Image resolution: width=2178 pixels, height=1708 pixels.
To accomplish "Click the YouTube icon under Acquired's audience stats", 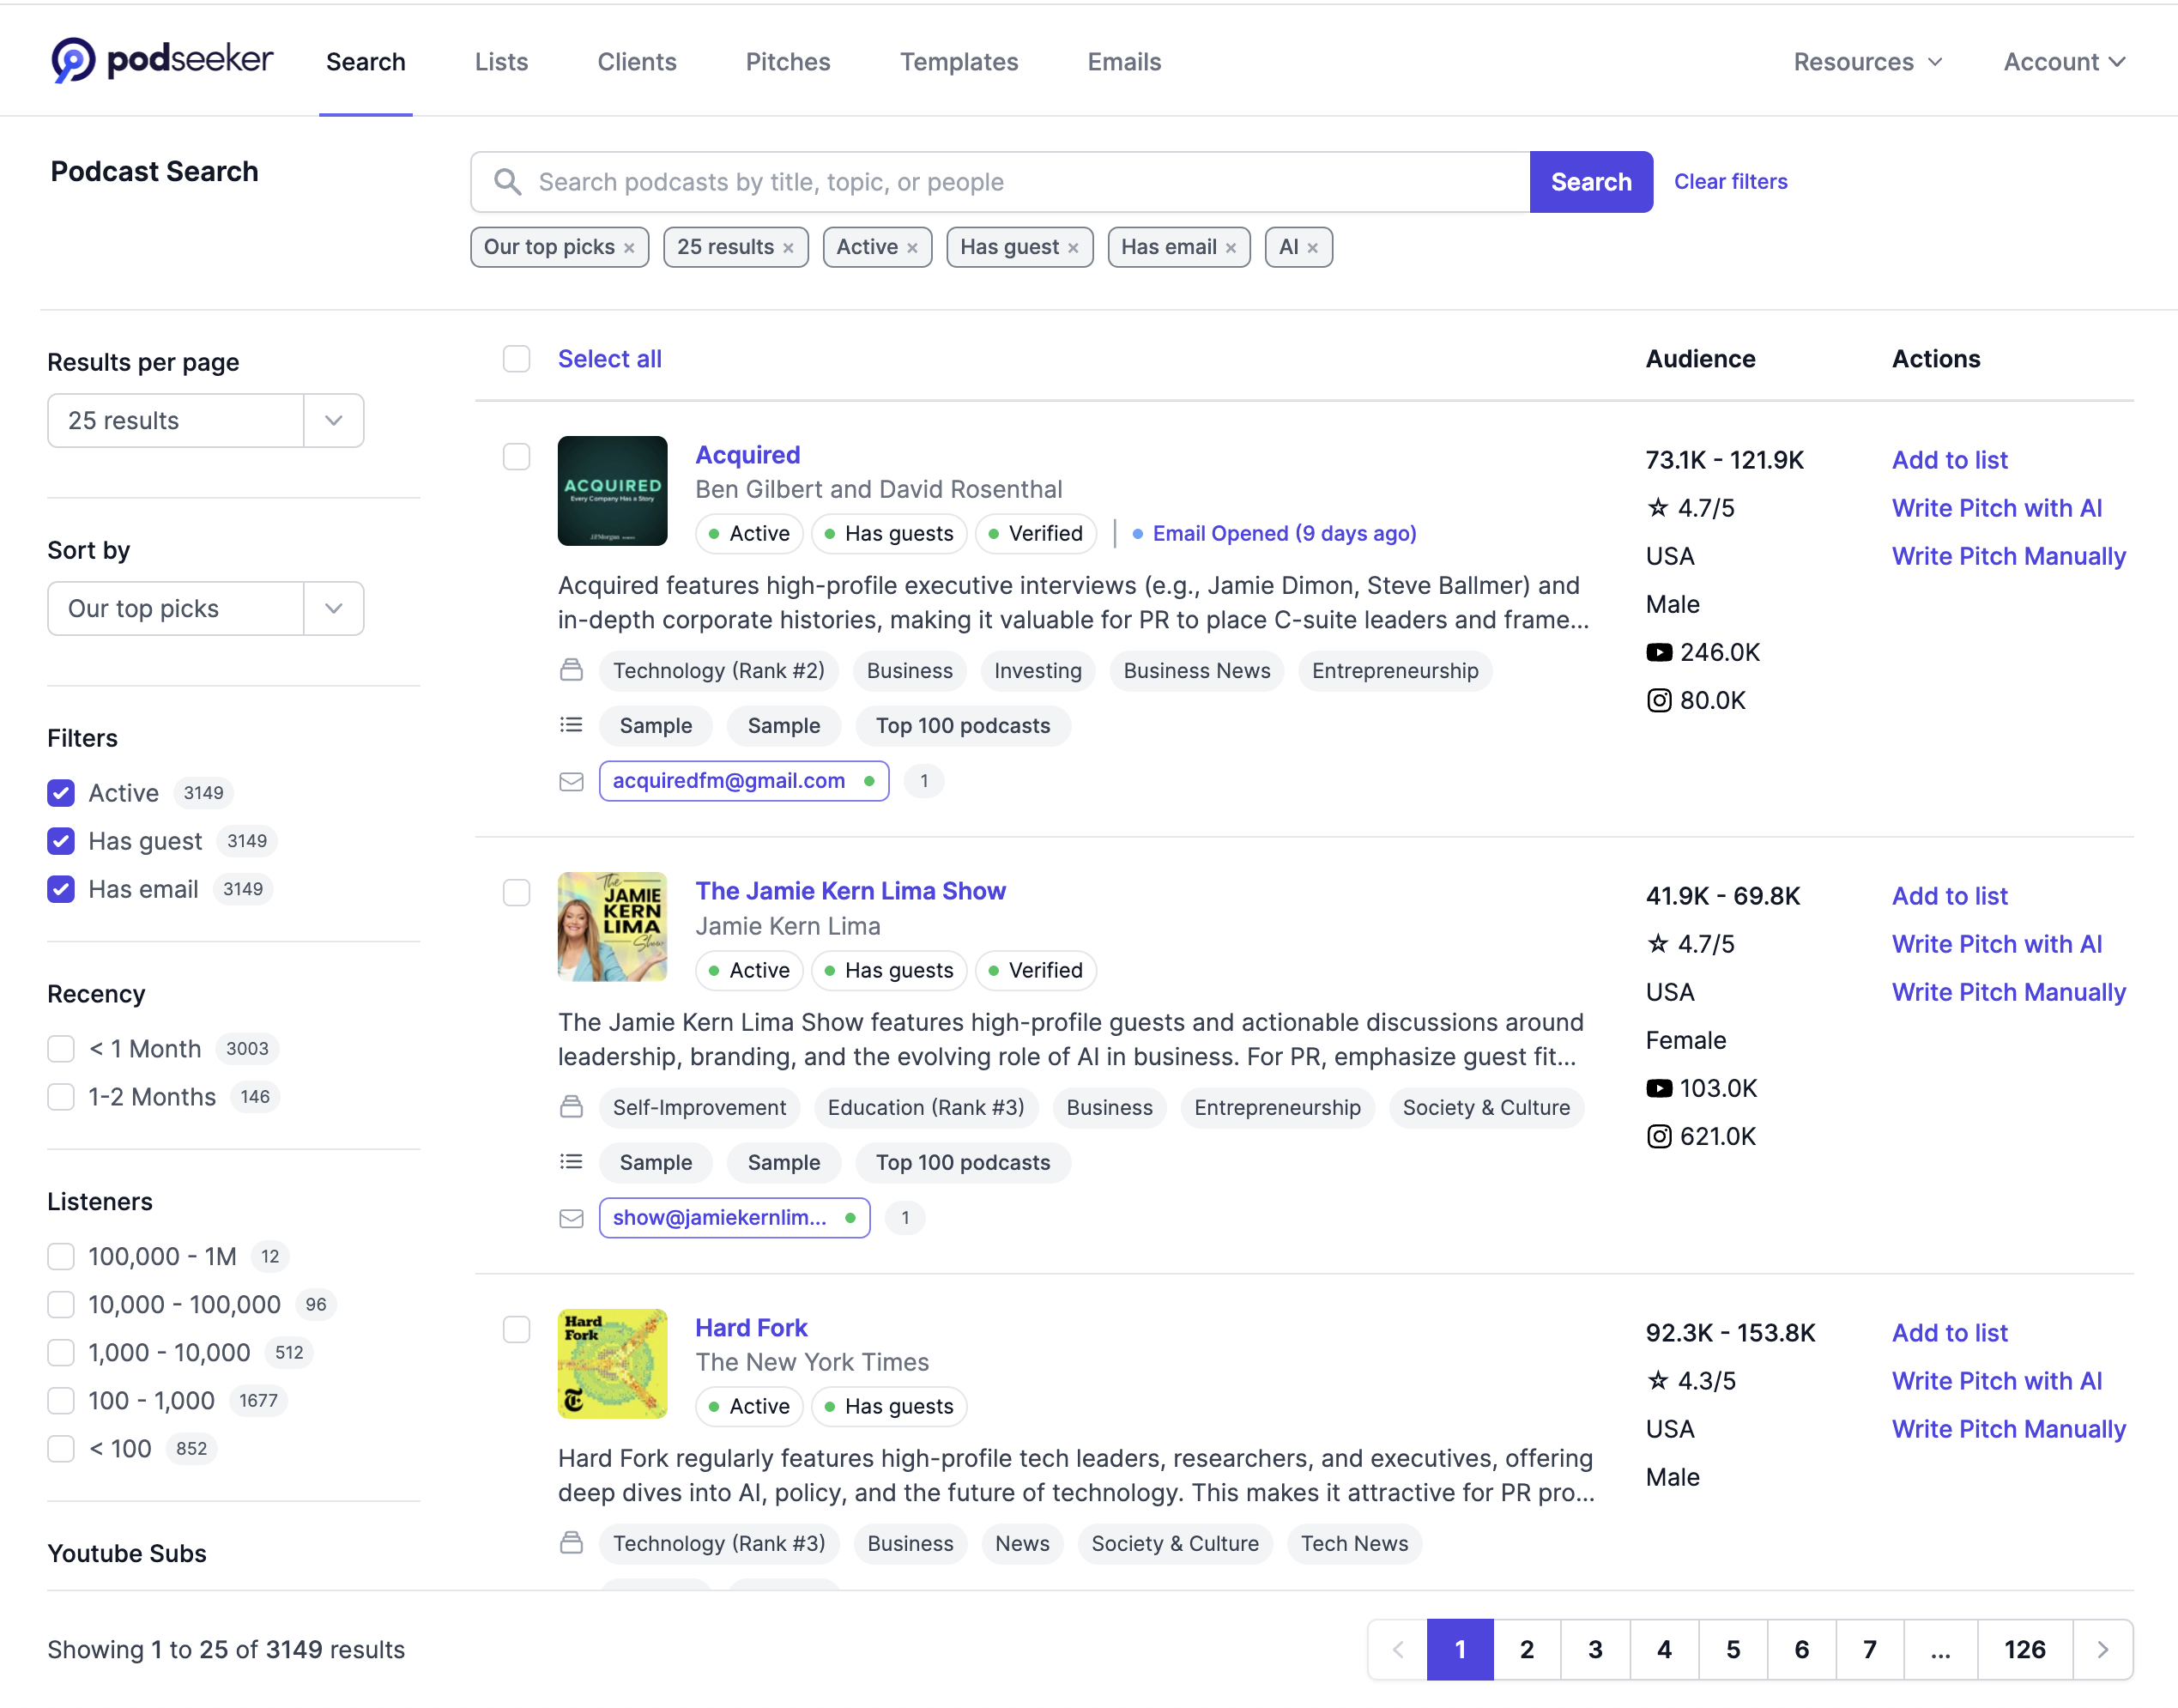I will pyautogui.click(x=1659, y=651).
